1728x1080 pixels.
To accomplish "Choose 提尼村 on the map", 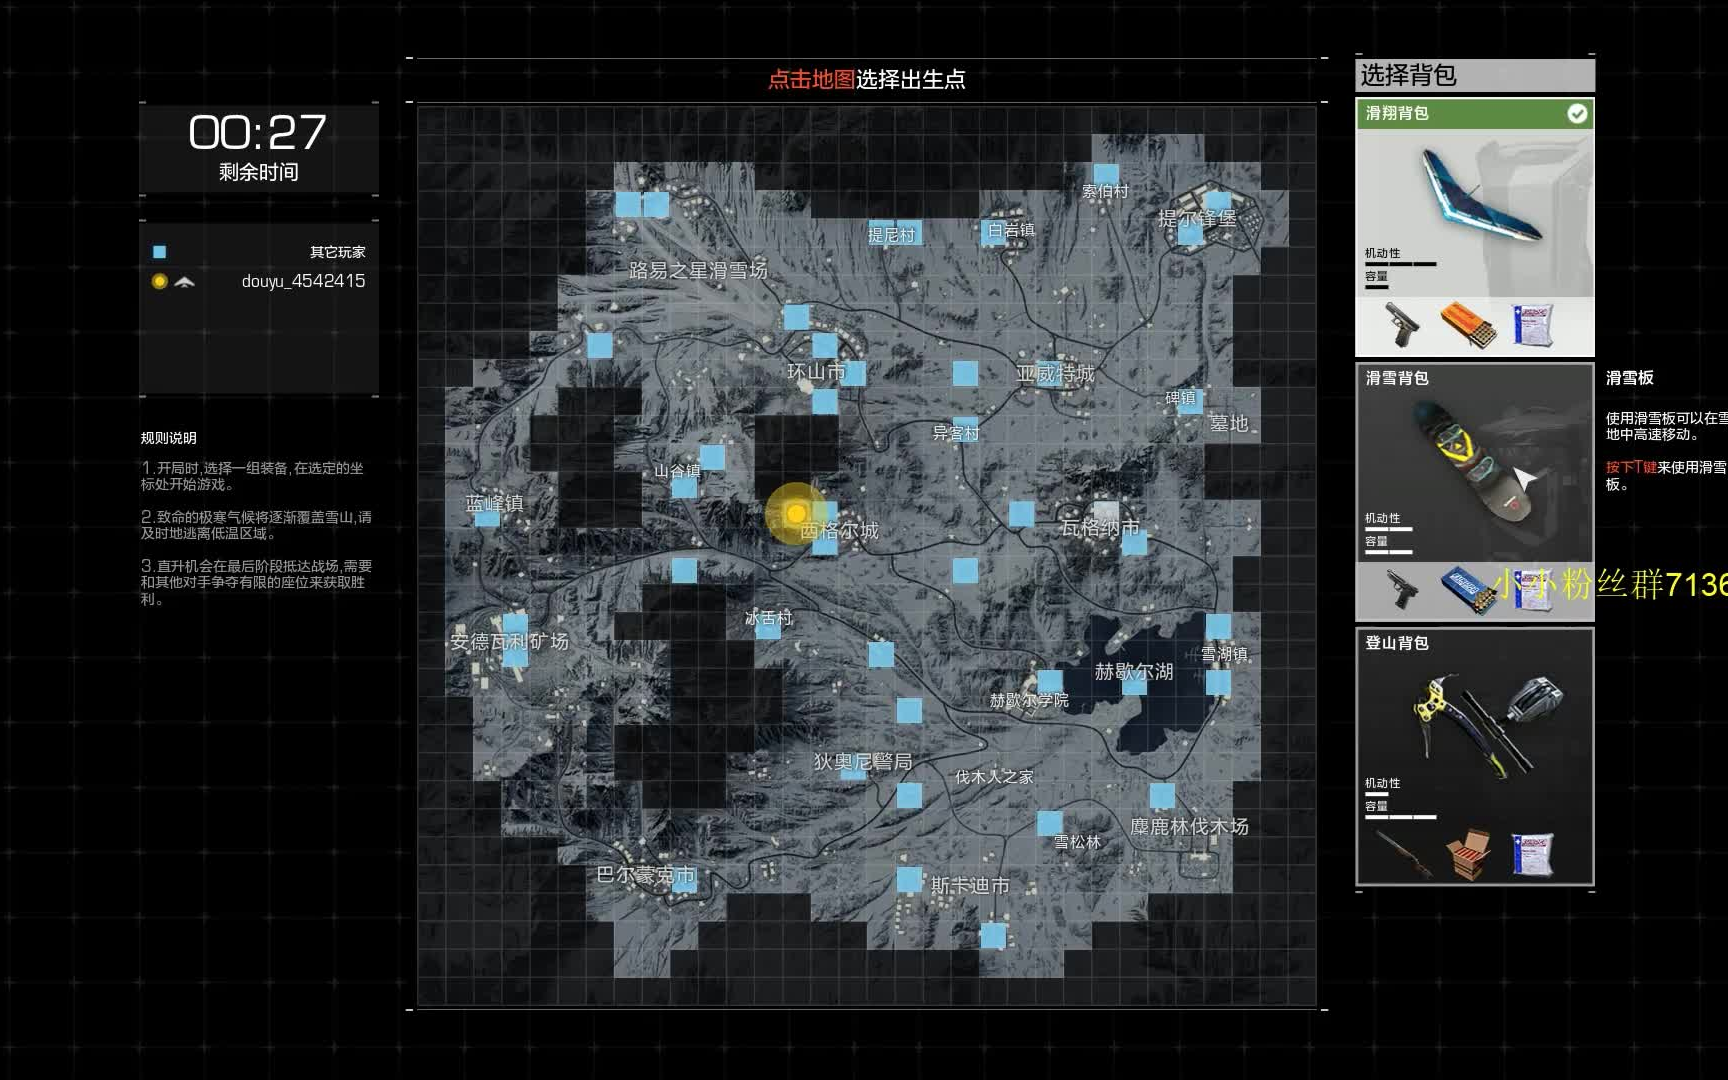I will [891, 235].
